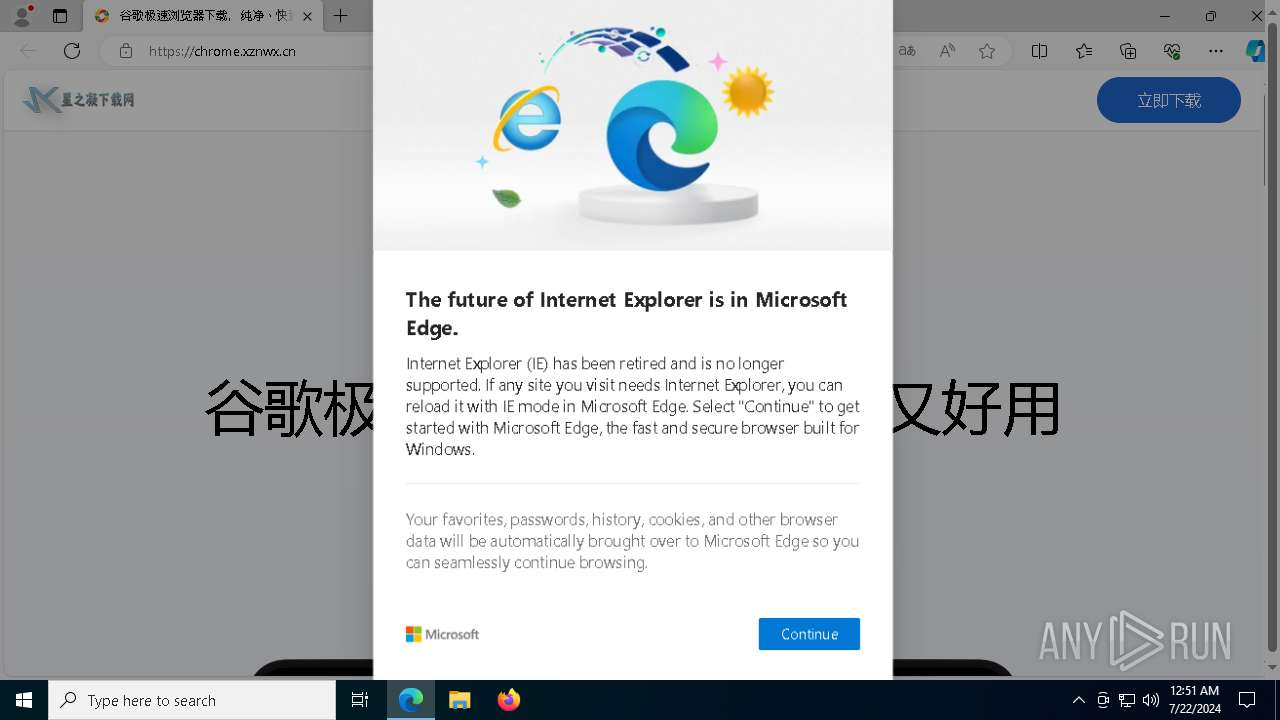Click the Microsoft logo in the dialog
Image resolution: width=1280 pixels, height=720 pixels.
pyautogui.click(x=442, y=634)
